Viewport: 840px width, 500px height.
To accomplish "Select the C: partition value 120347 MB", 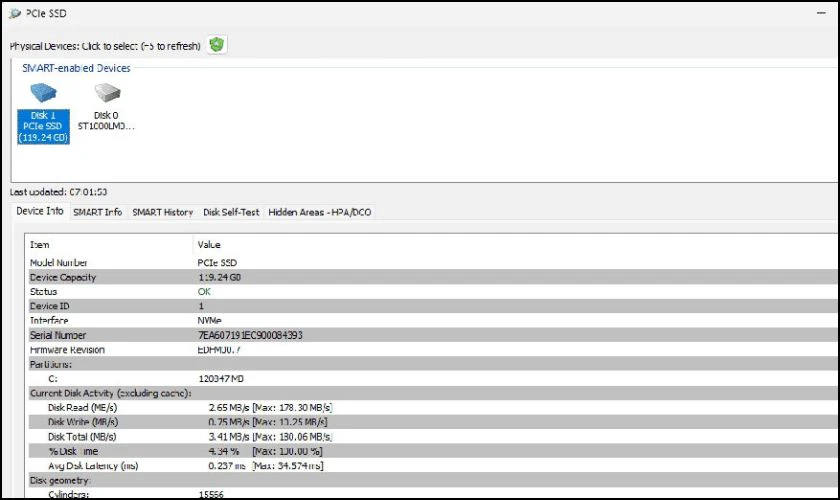I will [221, 378].
